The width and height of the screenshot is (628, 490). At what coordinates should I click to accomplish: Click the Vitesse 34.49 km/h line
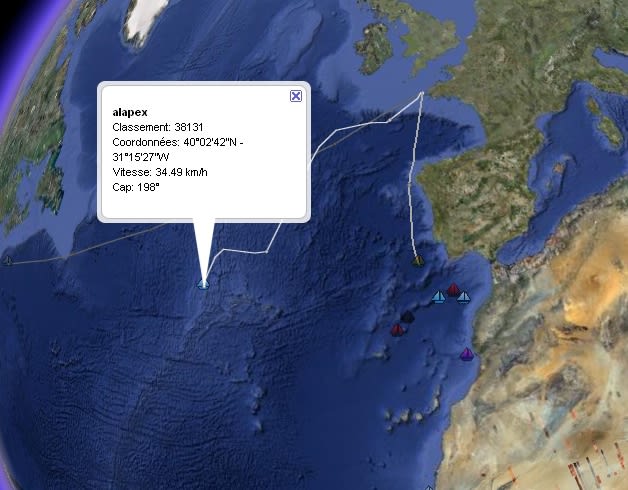click(x=160, y=172)
